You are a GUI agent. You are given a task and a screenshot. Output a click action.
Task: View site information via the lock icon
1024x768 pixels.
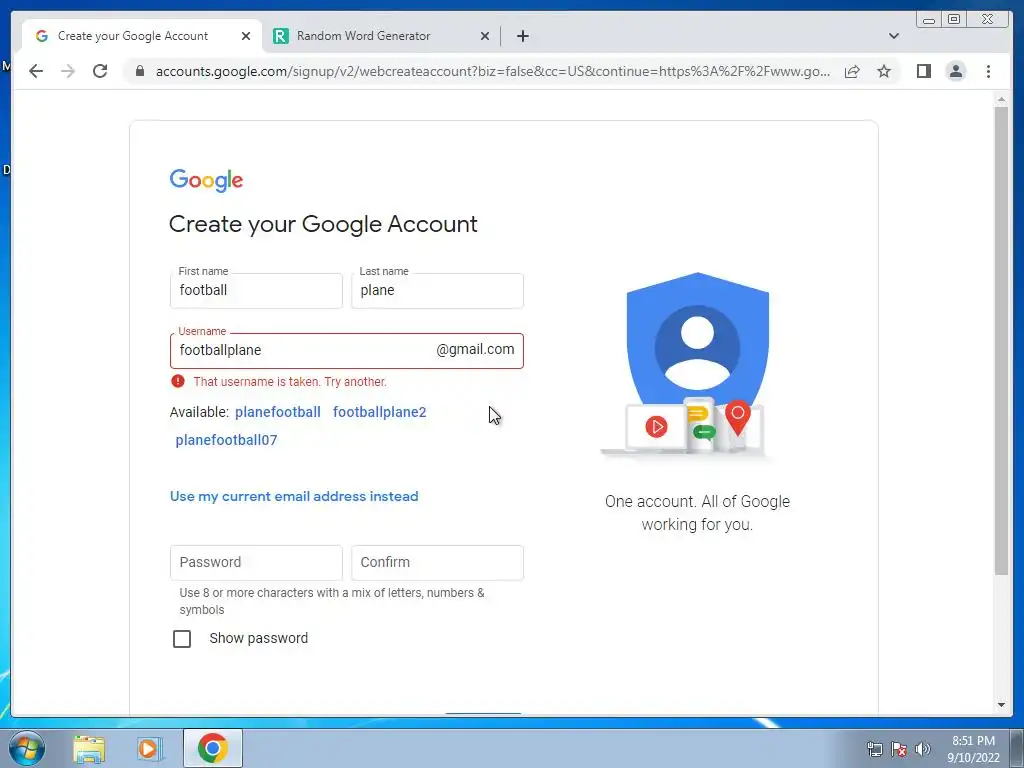[140, 71]
